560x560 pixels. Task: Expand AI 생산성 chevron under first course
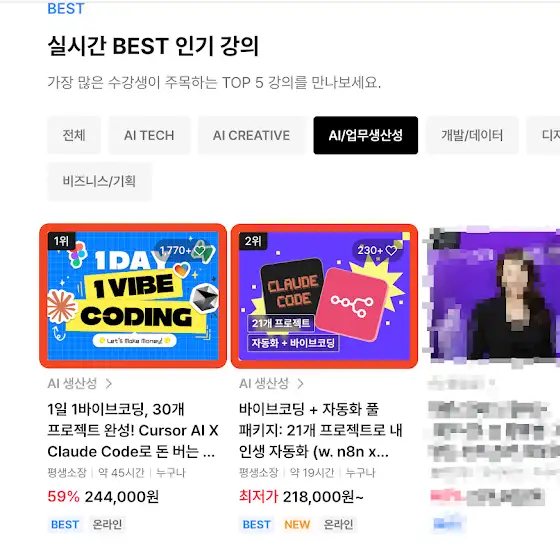click(x=109, y=384)
